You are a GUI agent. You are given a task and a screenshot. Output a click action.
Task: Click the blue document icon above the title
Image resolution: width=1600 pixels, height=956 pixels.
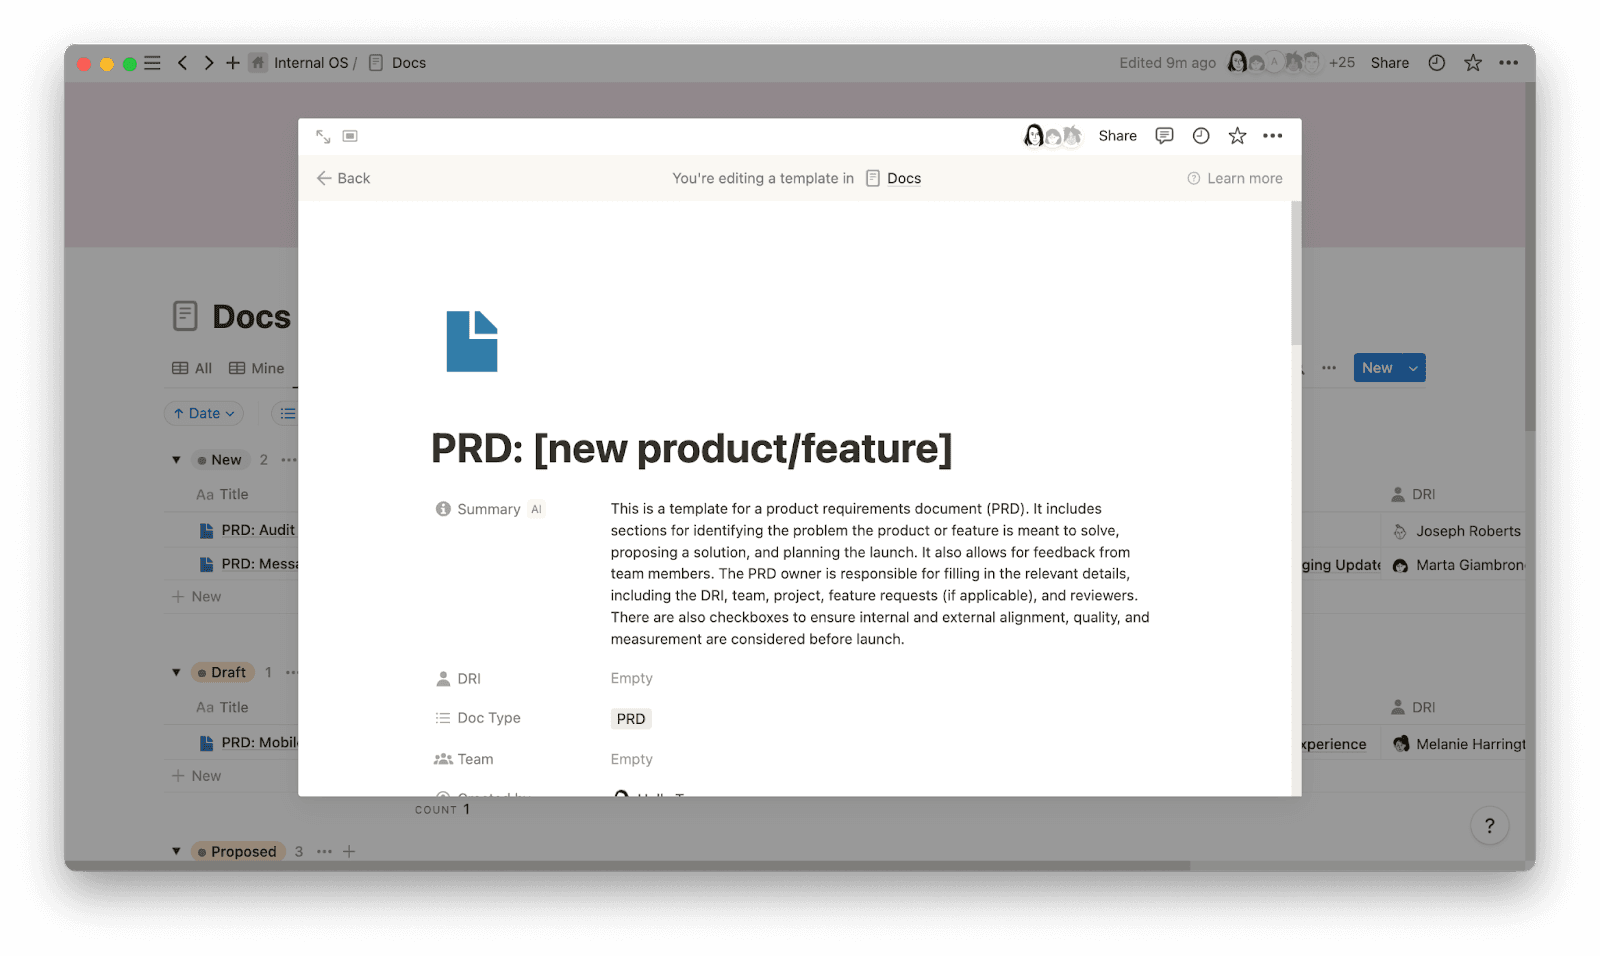(x=471, y=341)
